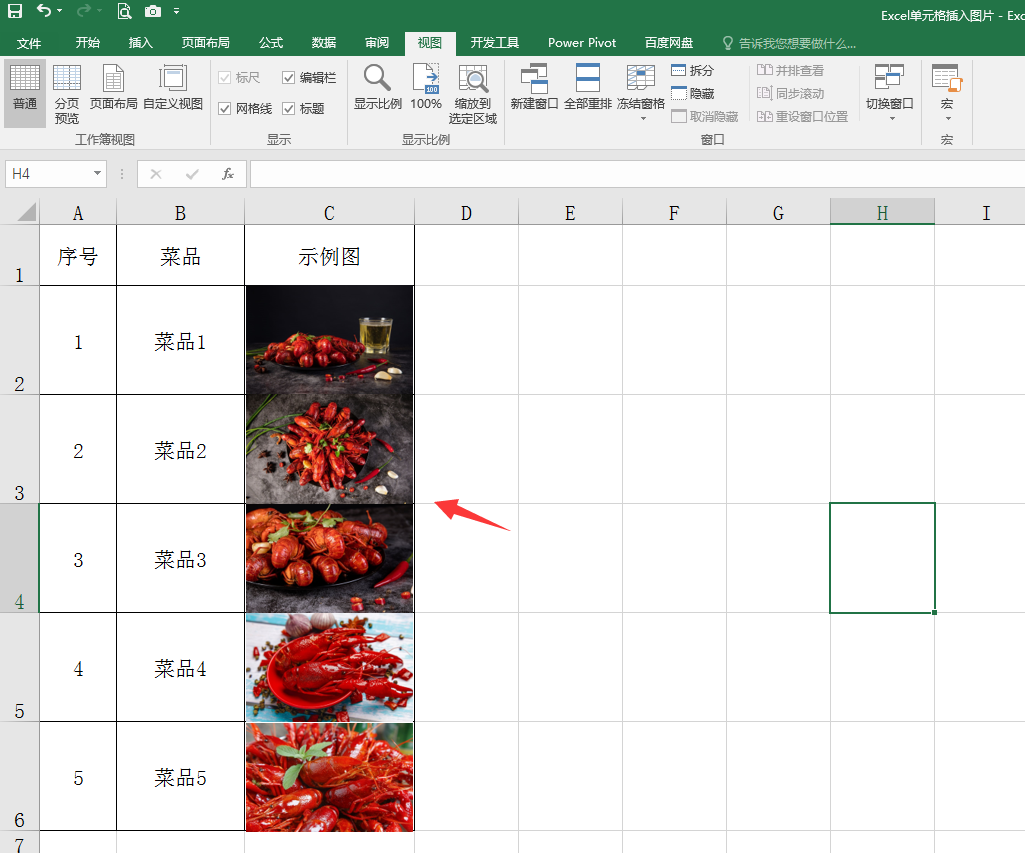Open the Insert (插入) ribbon tab
Viewport: 1025px width, 853px height.
tap(141, 43)
